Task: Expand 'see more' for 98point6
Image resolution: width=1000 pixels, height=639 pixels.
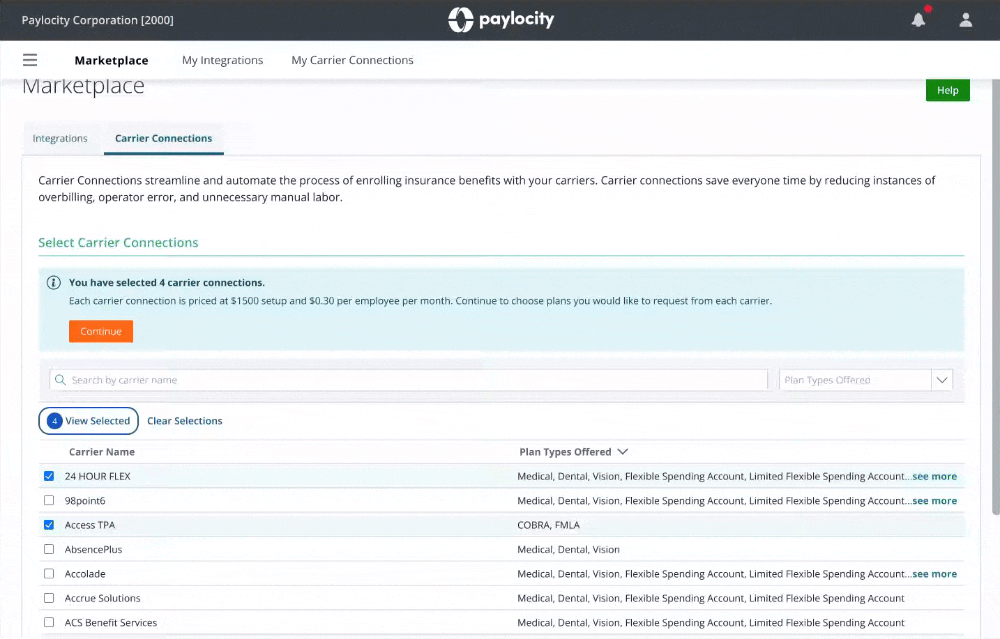Action: [x=934, y=501]
